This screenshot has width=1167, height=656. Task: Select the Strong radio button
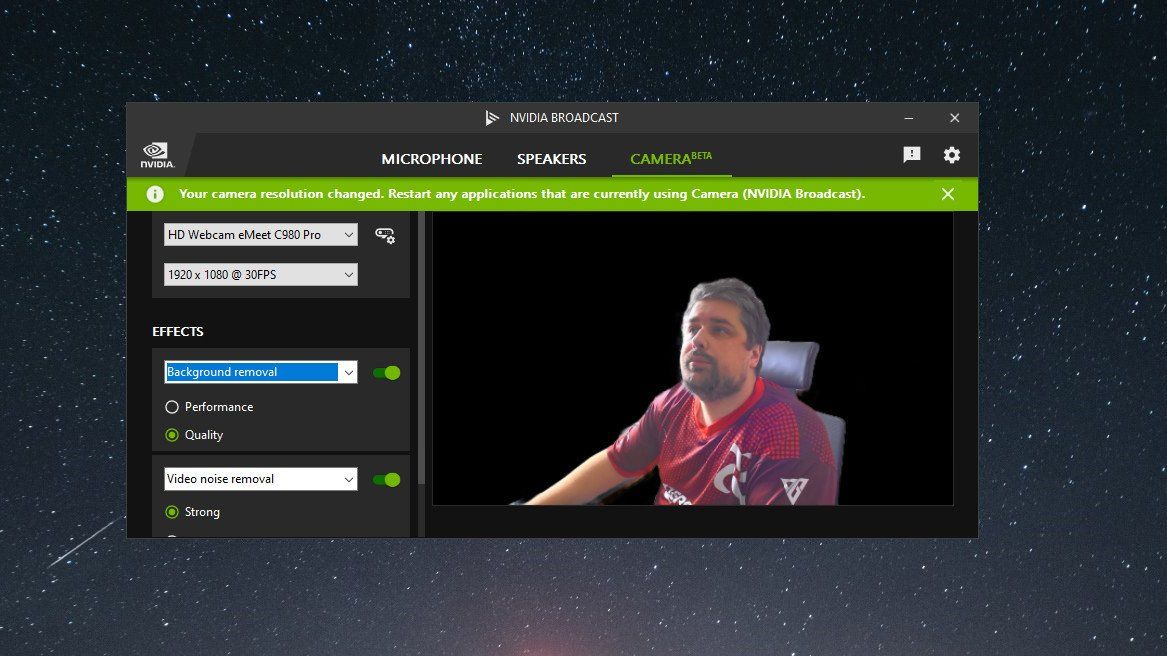pyautogui.click(x=172, y=512)
